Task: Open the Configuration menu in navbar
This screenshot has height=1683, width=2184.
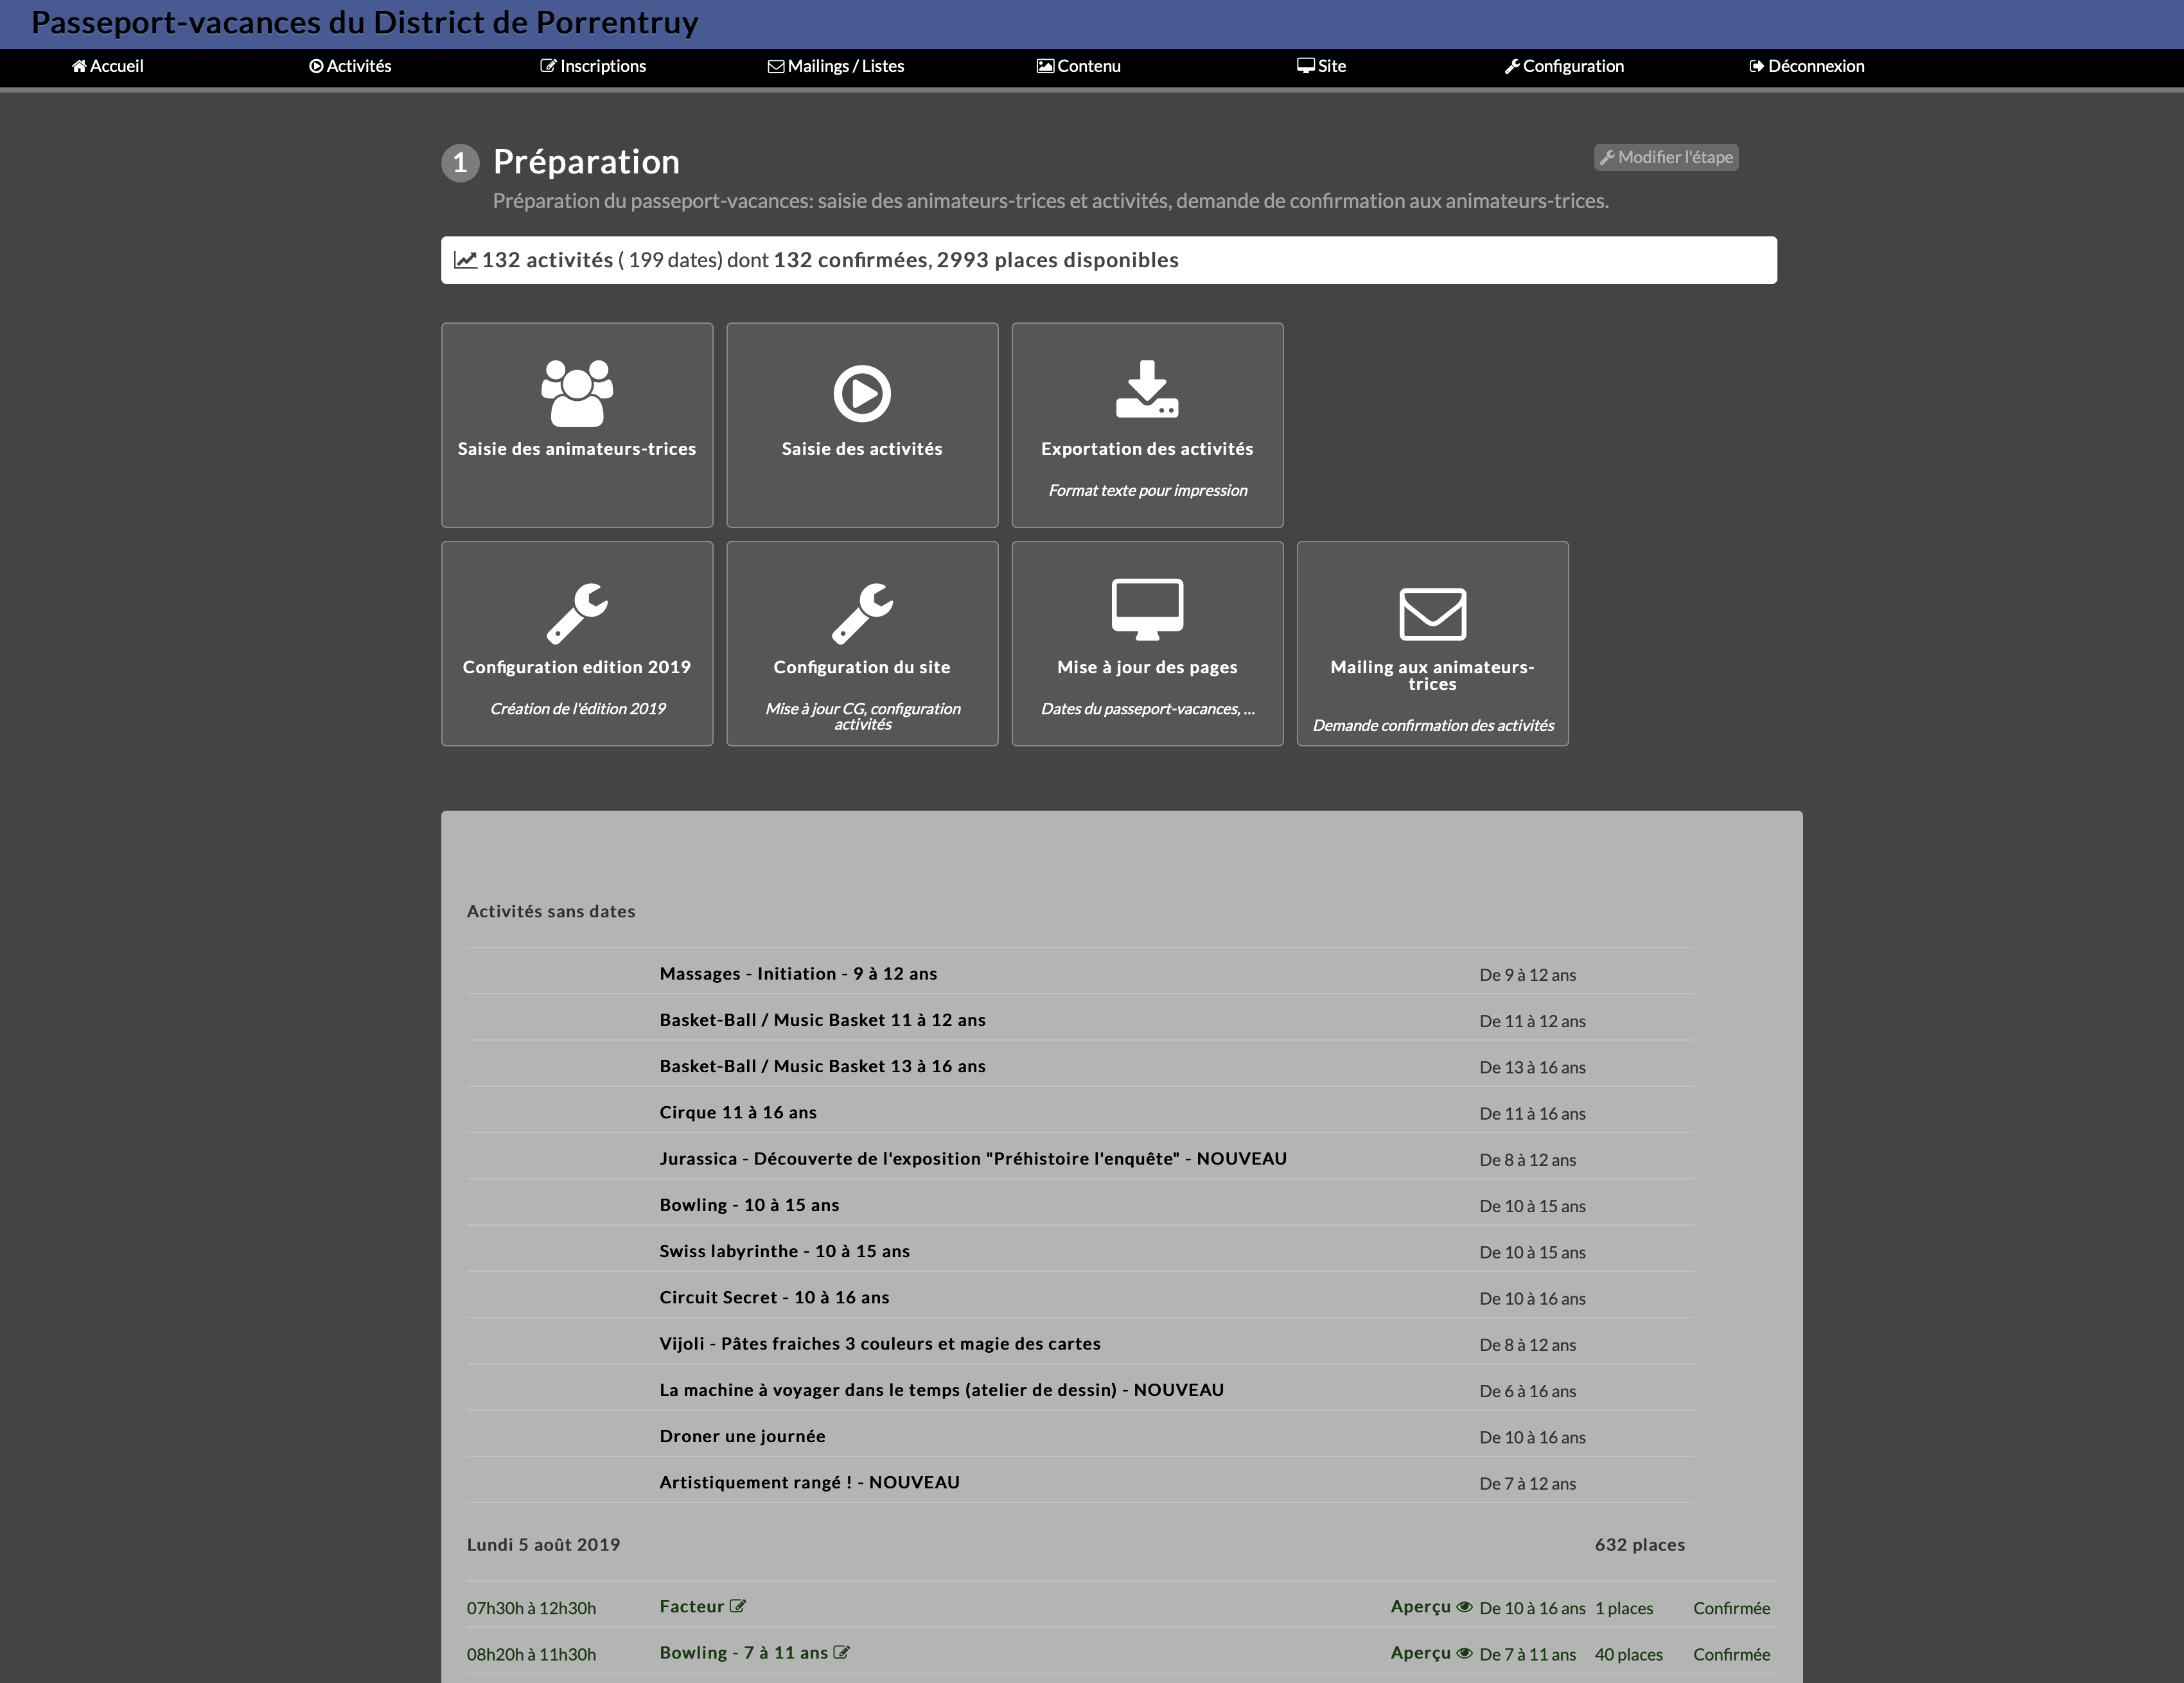Action: click(1564, 66)
